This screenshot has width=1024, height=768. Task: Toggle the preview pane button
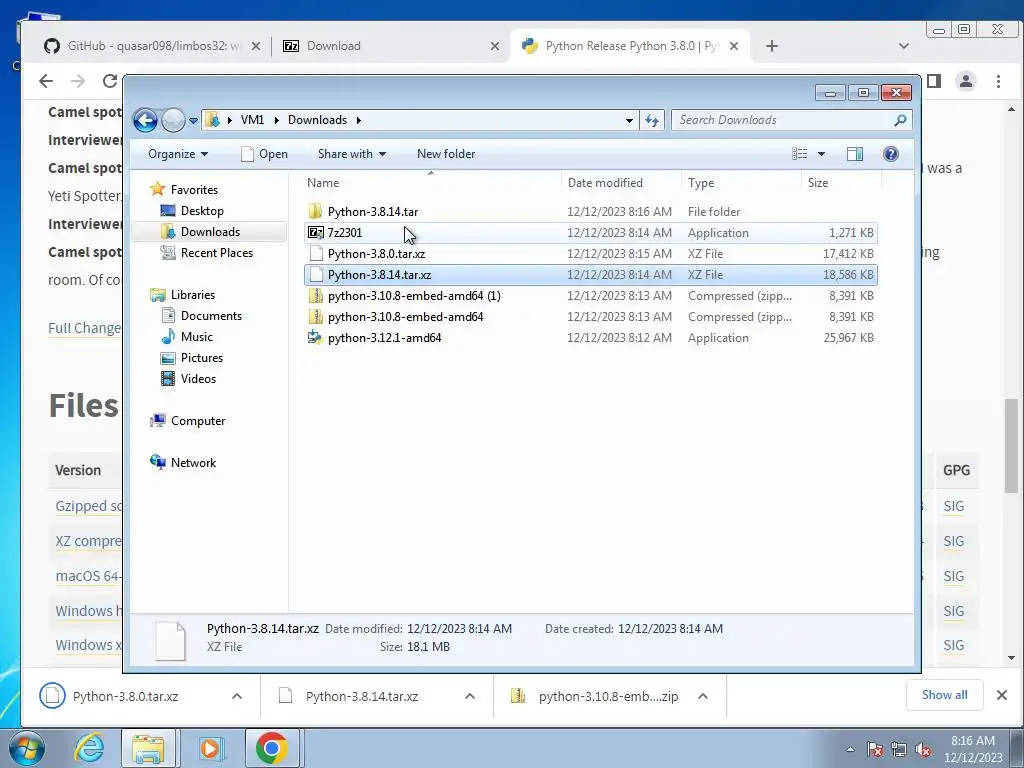click(855, 154)
